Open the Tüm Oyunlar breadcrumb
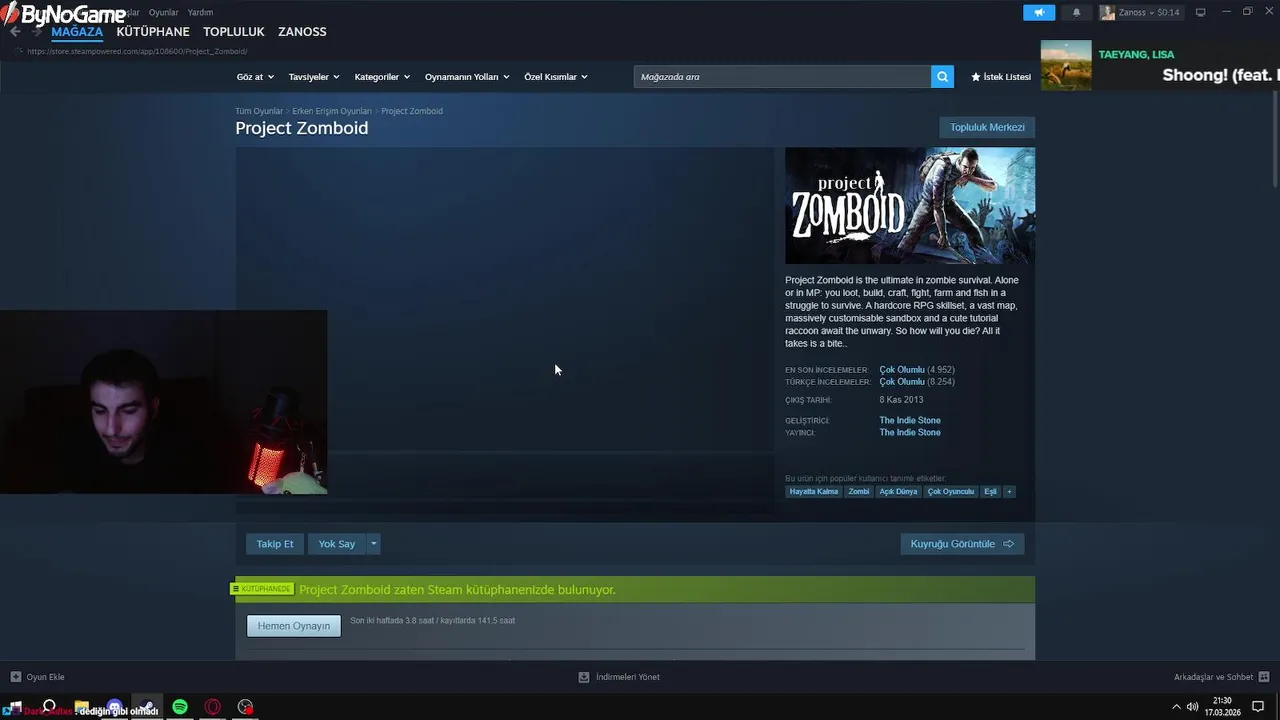The image size is (1280, 720). coord(259,111)
